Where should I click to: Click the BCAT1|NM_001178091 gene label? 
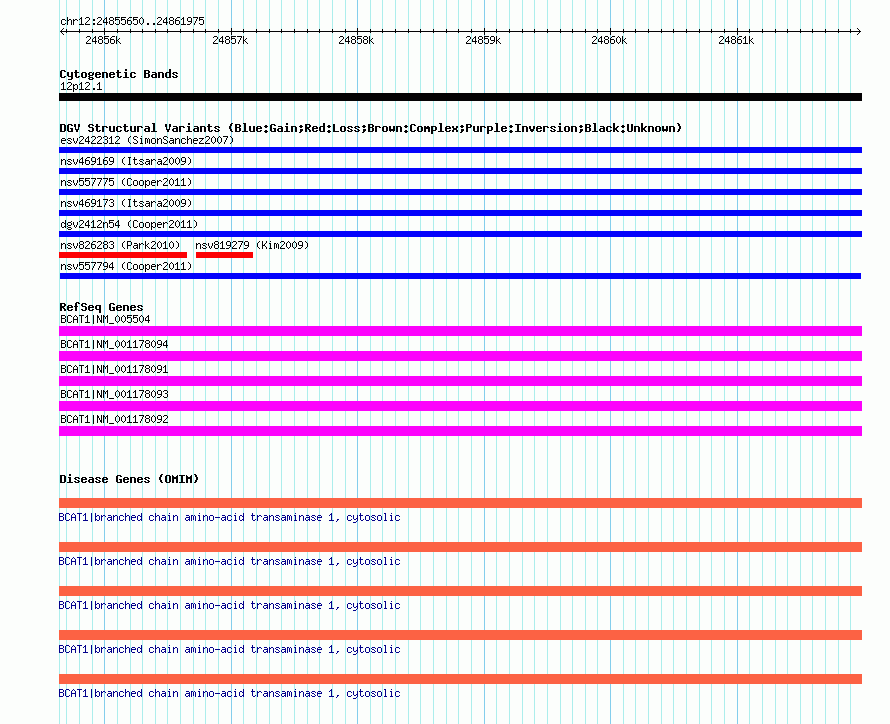coord(114,369)
